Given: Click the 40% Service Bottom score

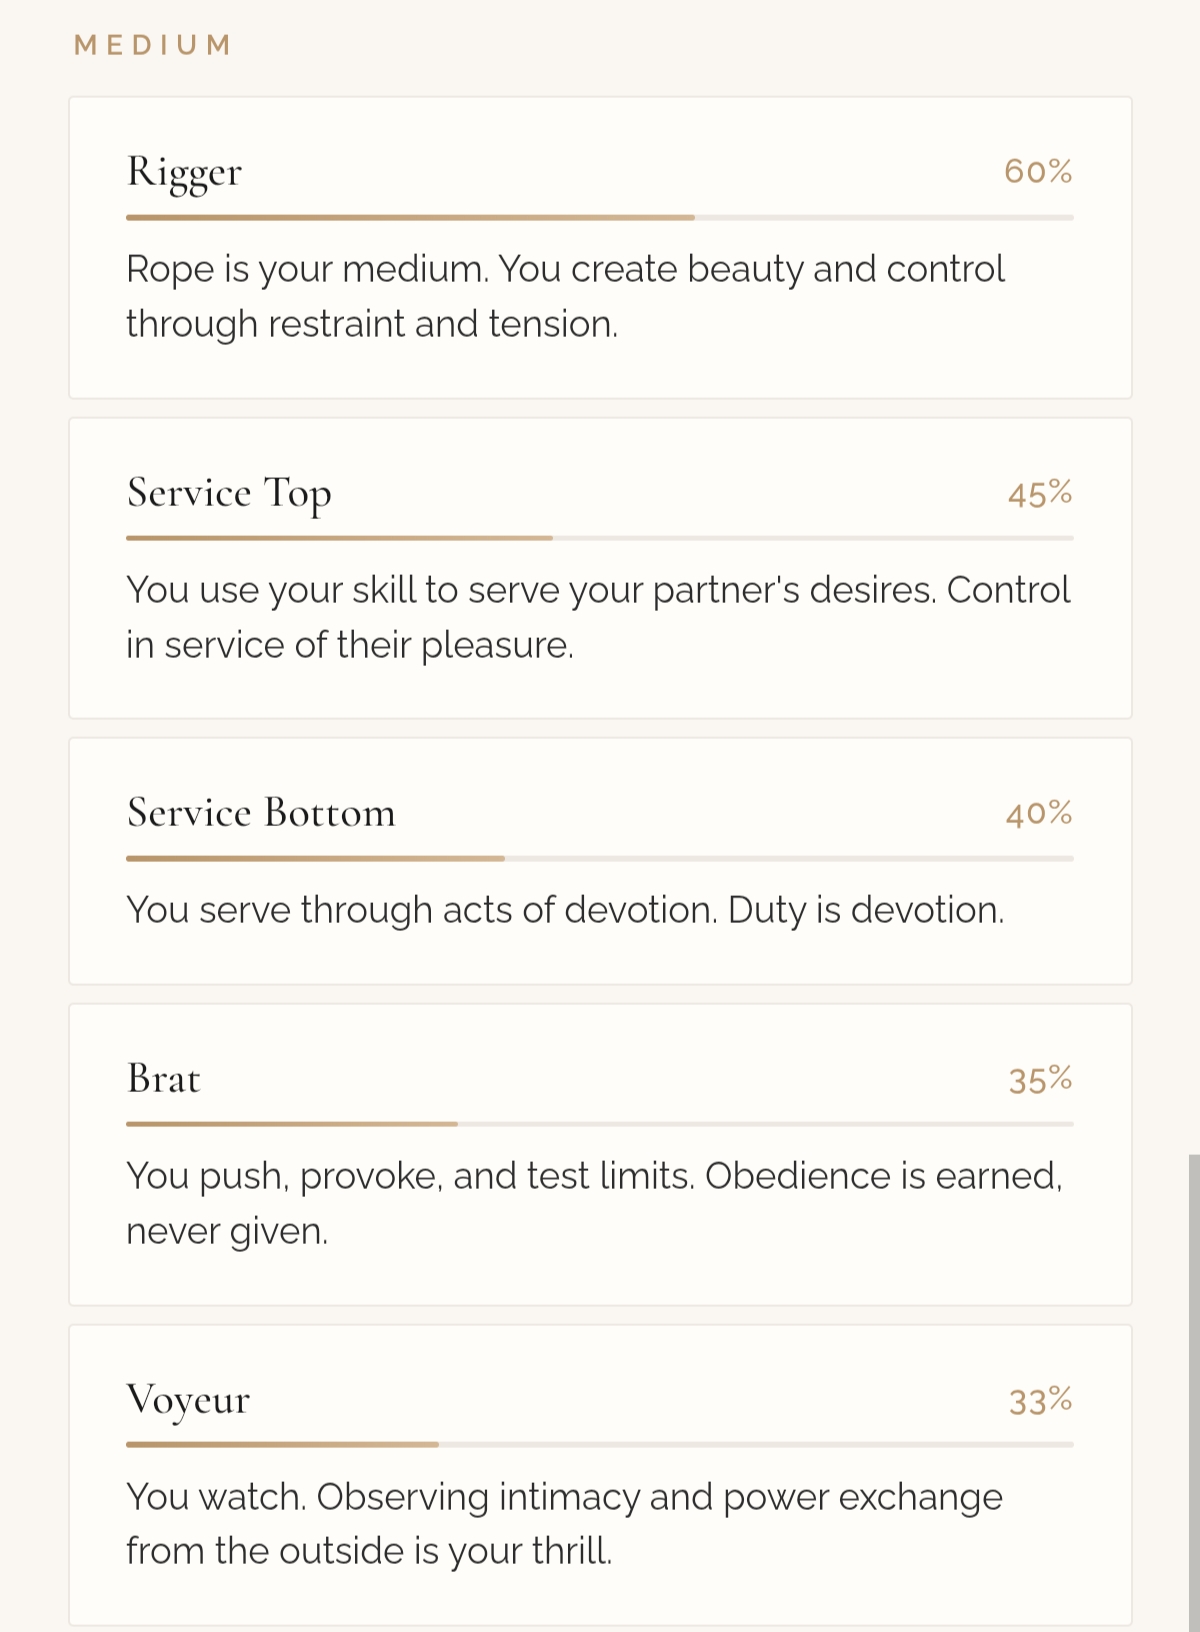Looking at the screenshot, I should click(x=1039, y=814).
